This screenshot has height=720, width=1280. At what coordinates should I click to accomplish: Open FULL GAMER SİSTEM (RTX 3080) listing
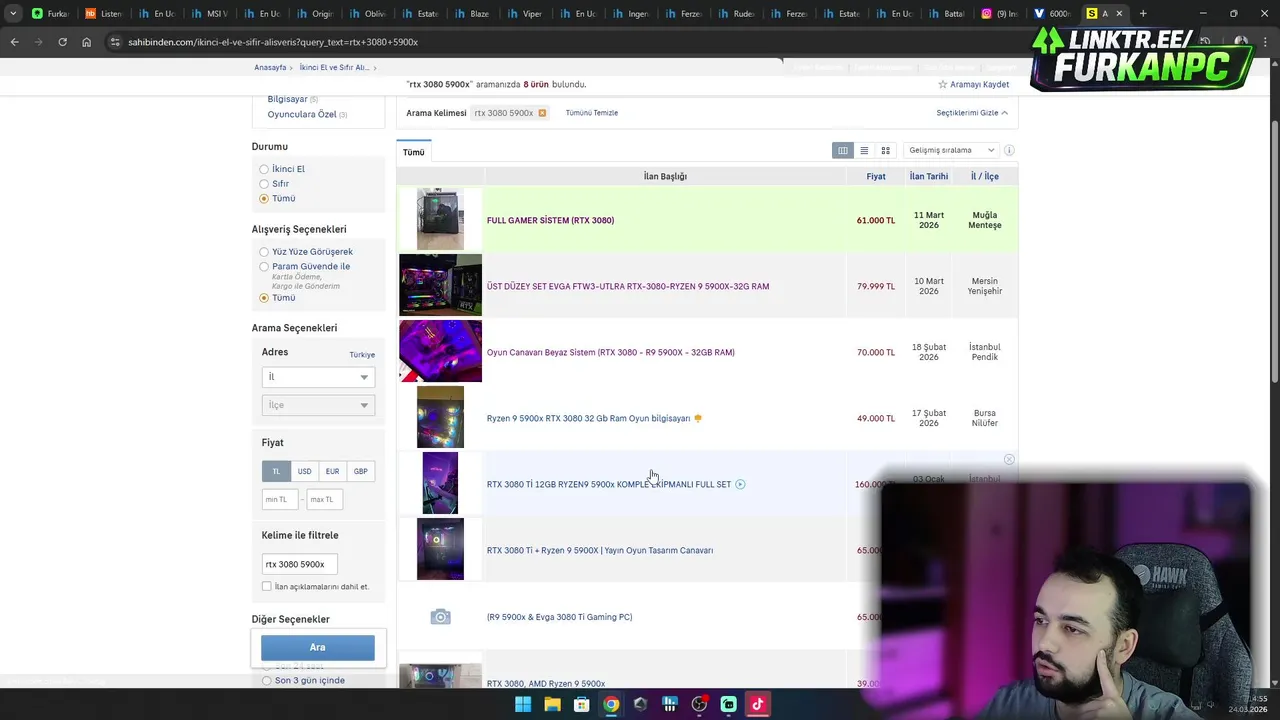[550, 220]
